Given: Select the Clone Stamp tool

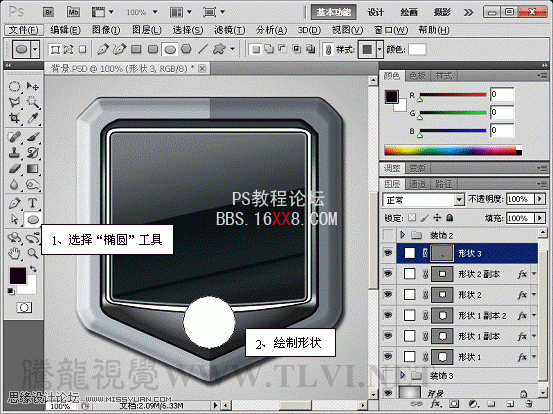Looking at the screenshot, I should [14, 153].
